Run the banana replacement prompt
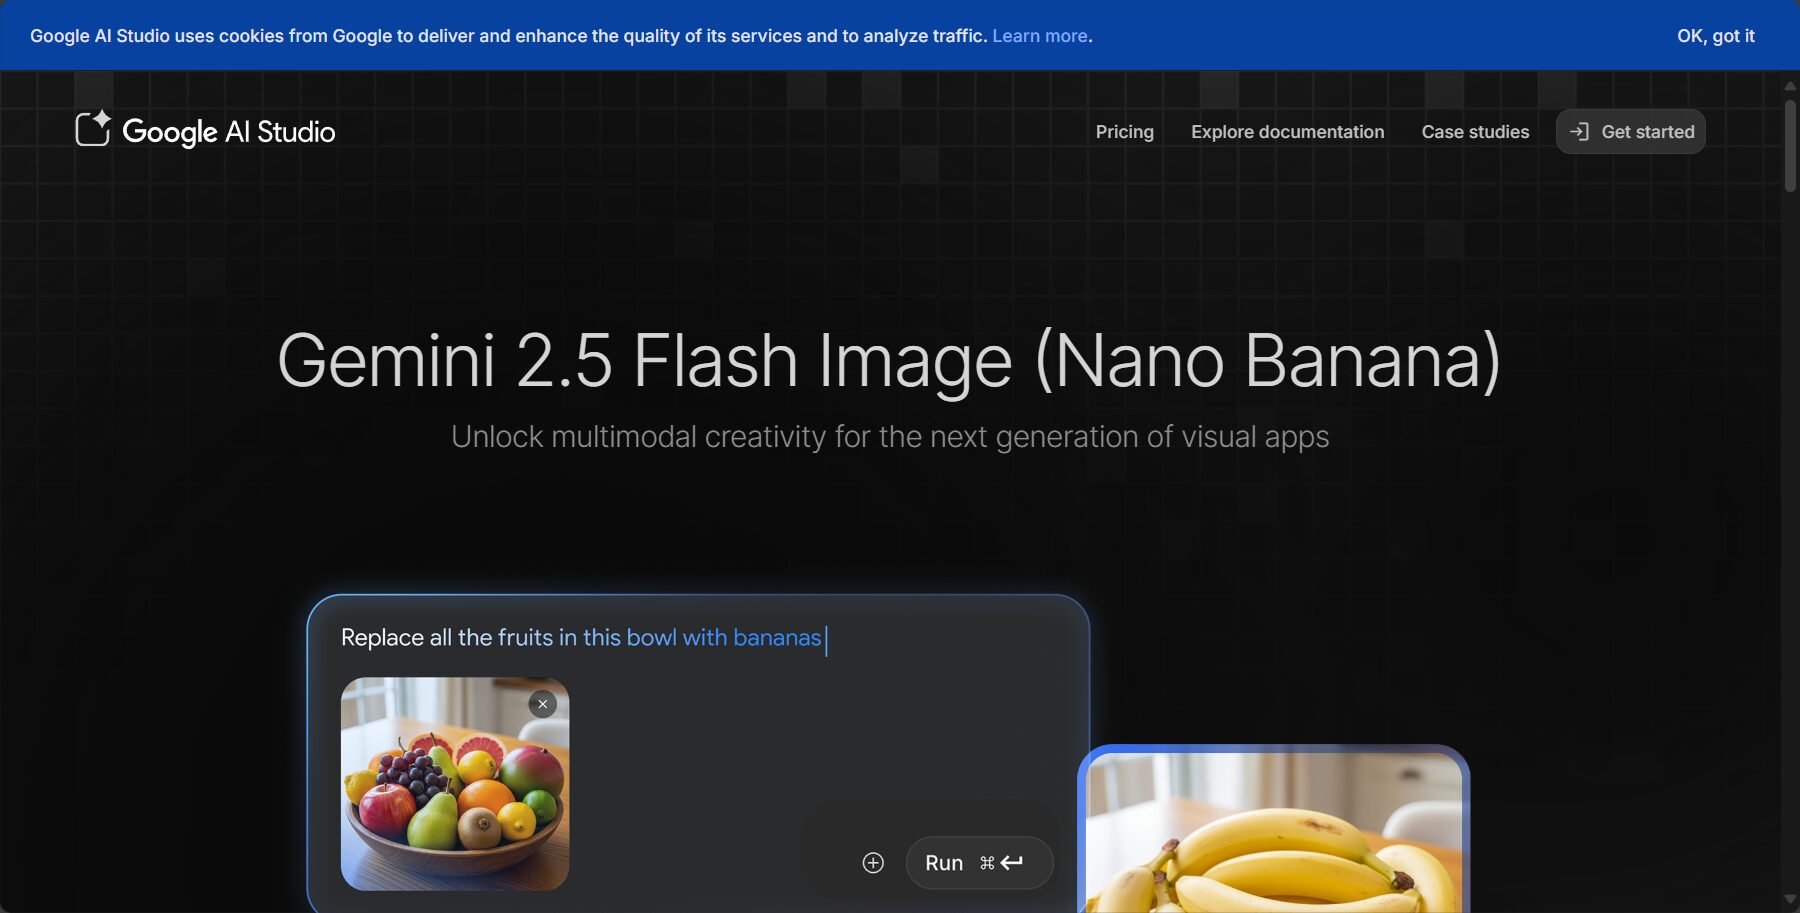Viewport: 1800px width, 913px height. click(x=979, y=863)
